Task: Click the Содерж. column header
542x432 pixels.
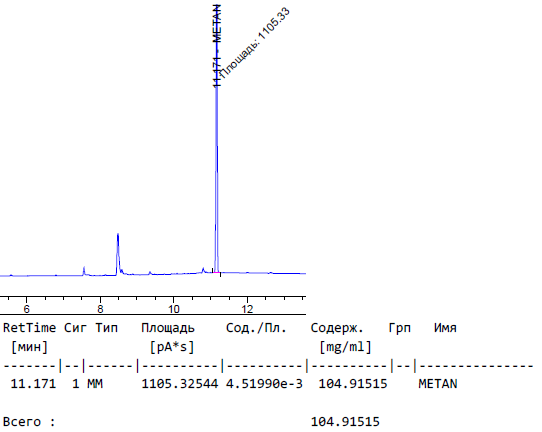Action: 337,328
